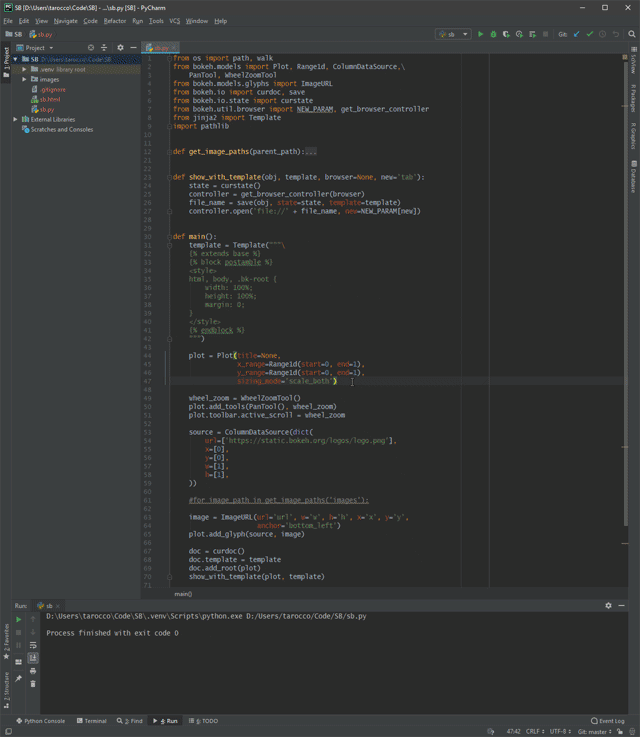640x737 pixels.
Task: Run the sb configuration from toolbar
Action: pyautogui.click(x=480, y=34)
